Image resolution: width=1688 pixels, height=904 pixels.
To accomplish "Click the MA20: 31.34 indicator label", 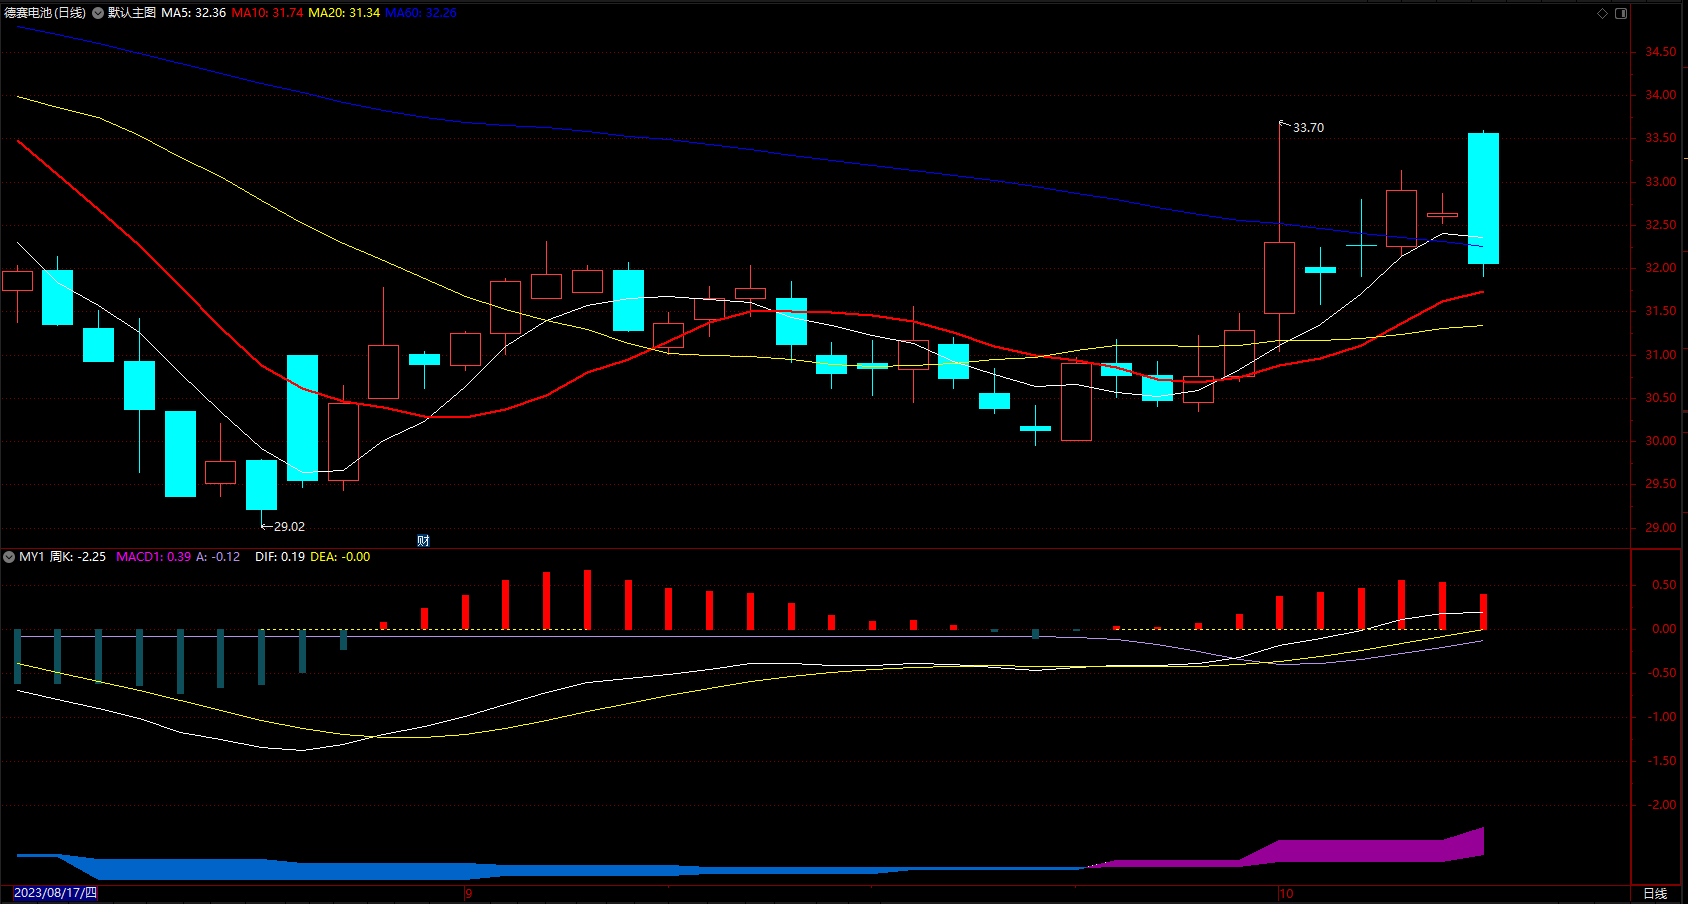I will 344,13.
